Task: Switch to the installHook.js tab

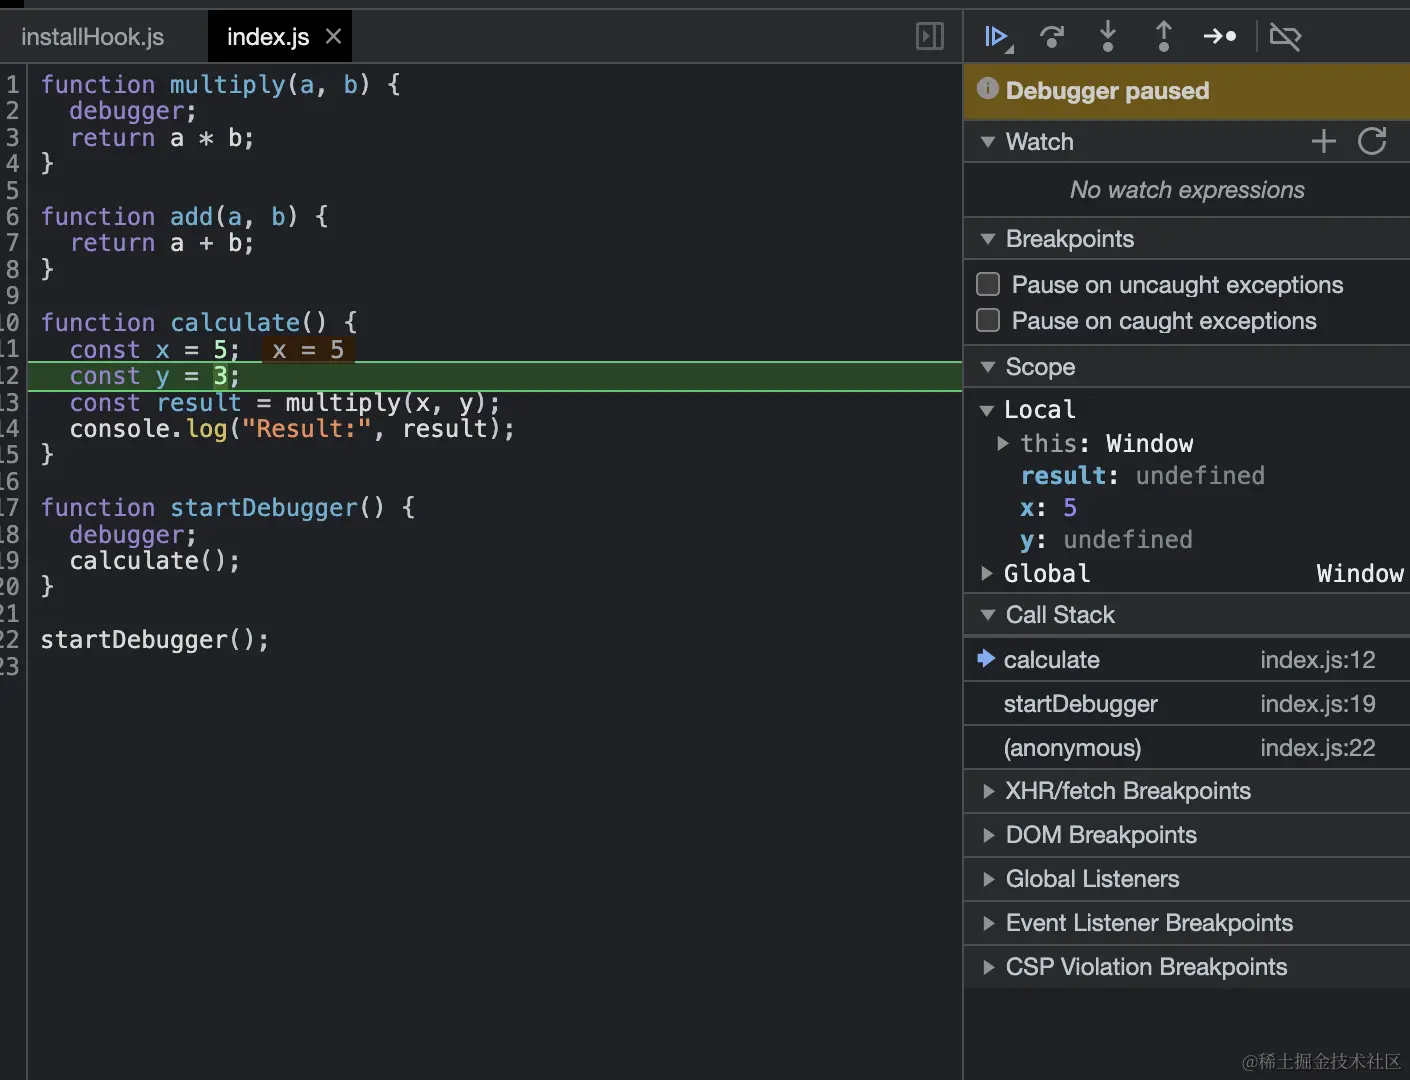Action: 93,37
